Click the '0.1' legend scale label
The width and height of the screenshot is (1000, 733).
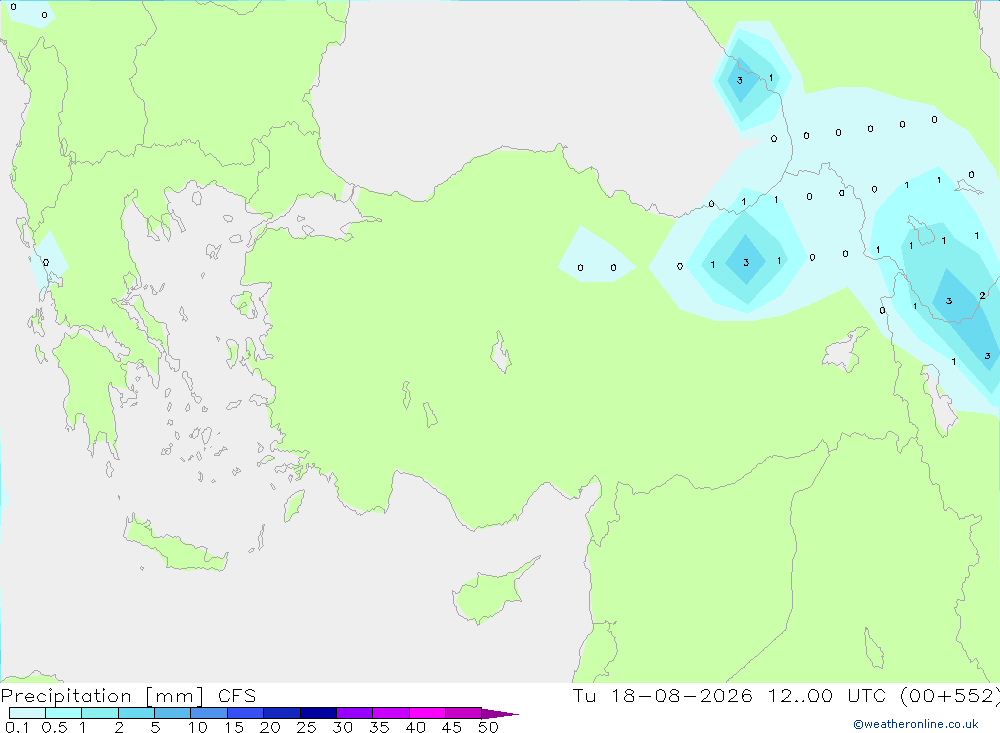(x=17, y=727)
